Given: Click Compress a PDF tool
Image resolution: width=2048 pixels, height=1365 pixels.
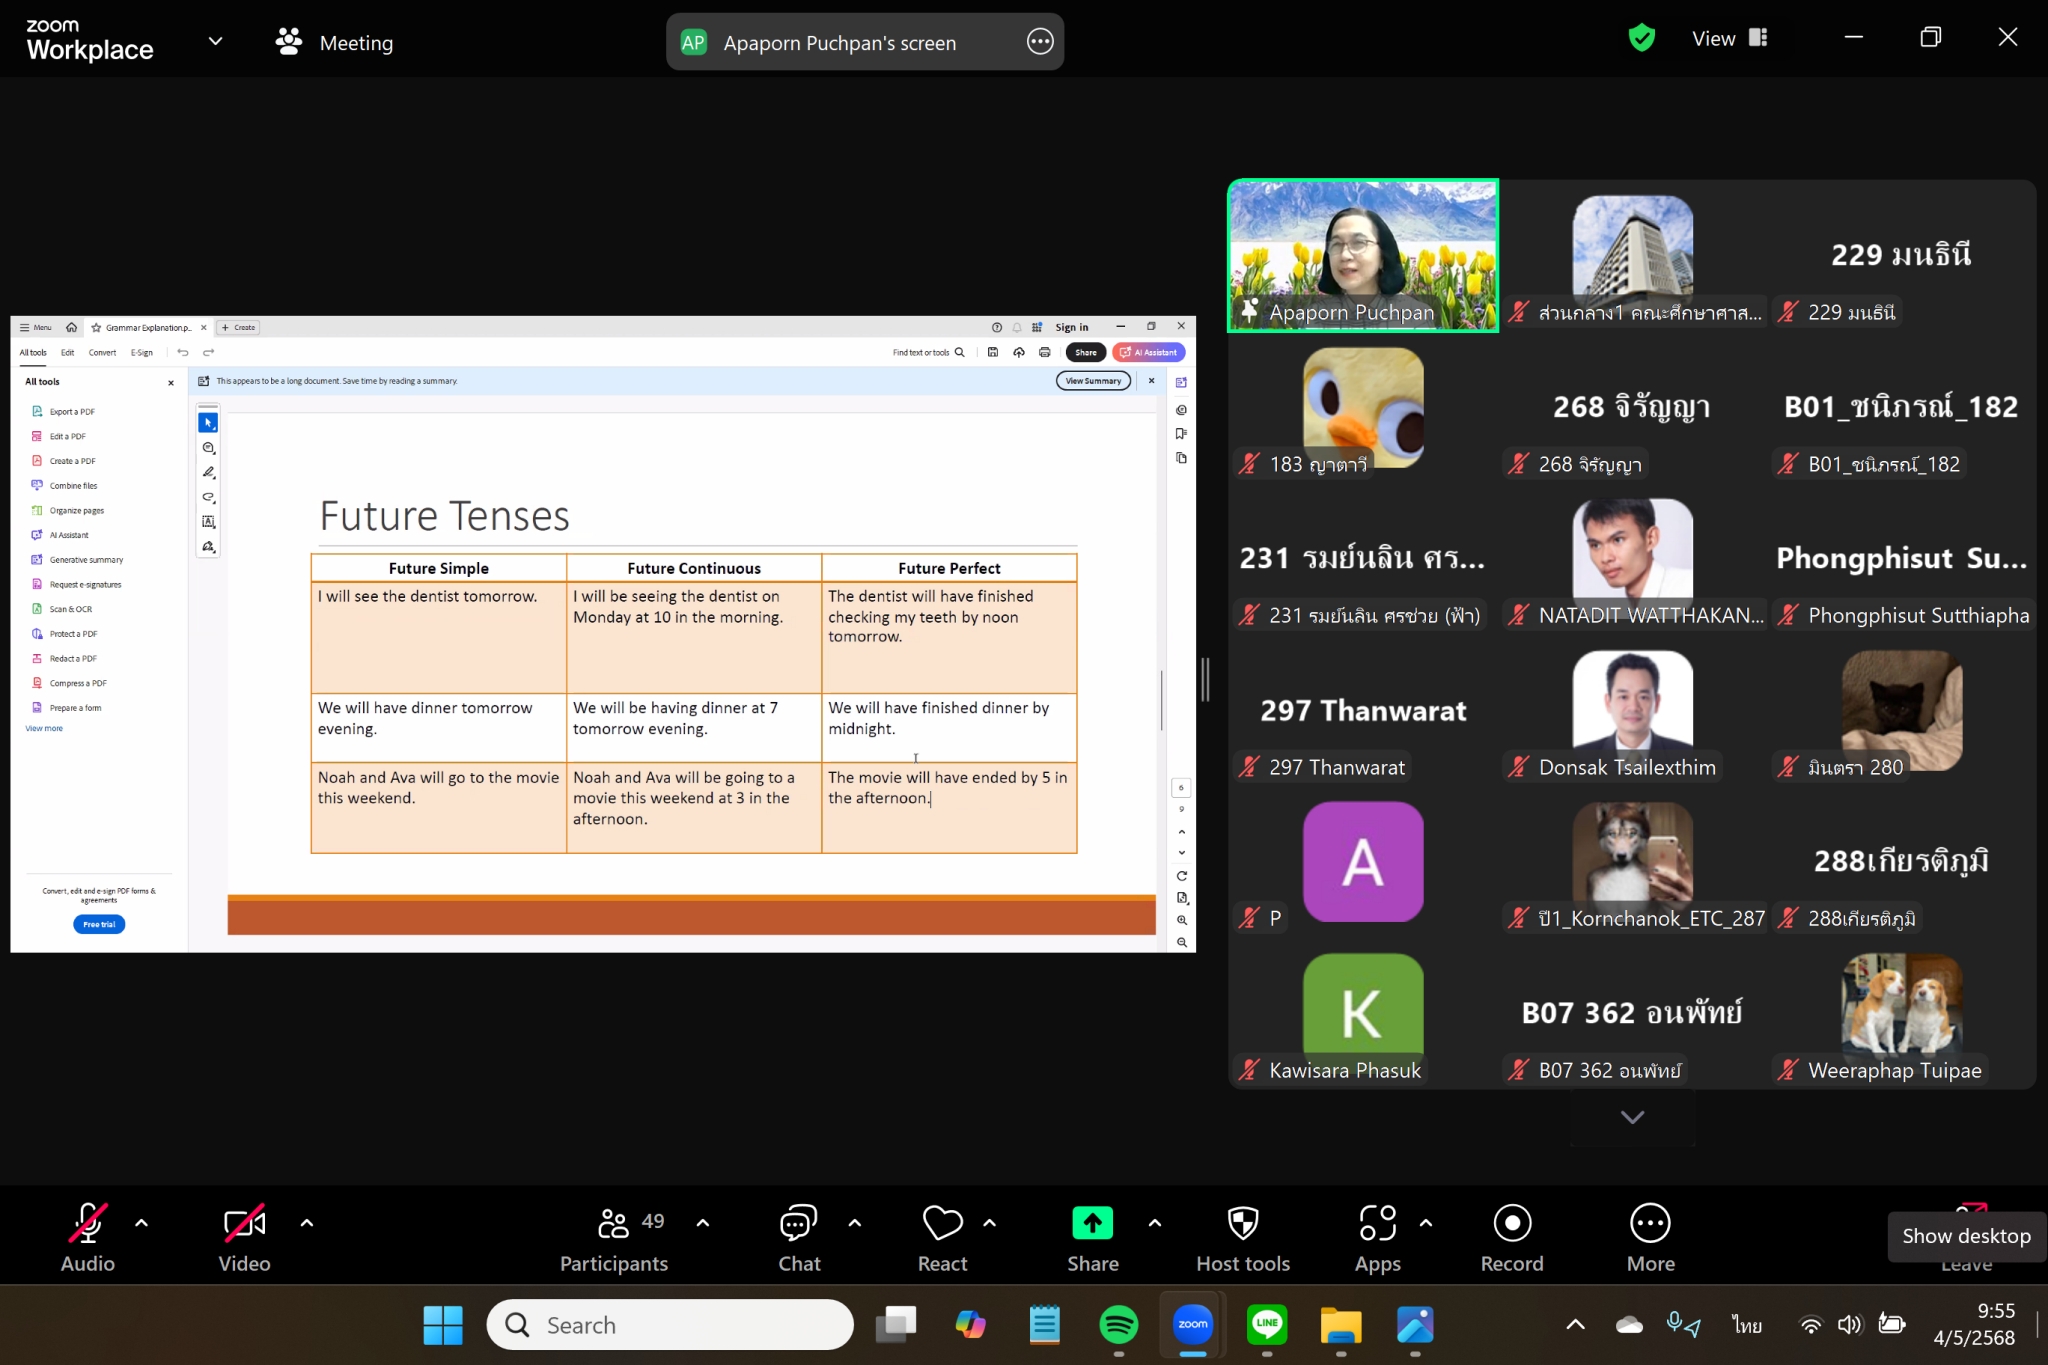Looking at the screenshot, I should point(69,683).
